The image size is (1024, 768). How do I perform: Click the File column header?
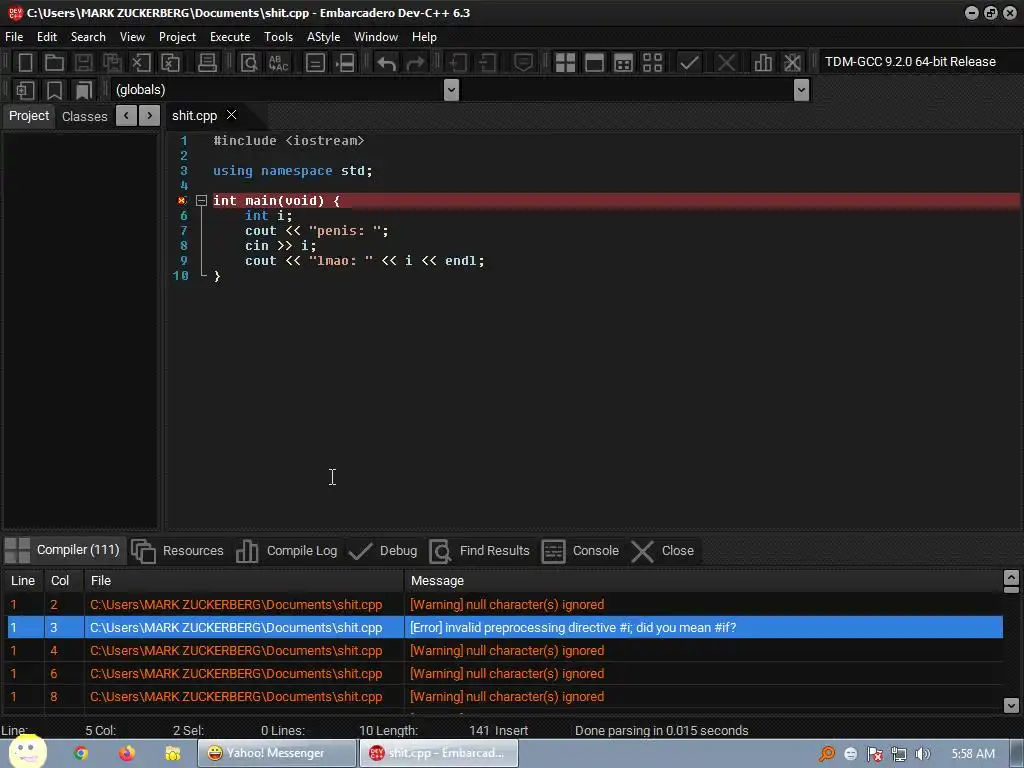244,581
